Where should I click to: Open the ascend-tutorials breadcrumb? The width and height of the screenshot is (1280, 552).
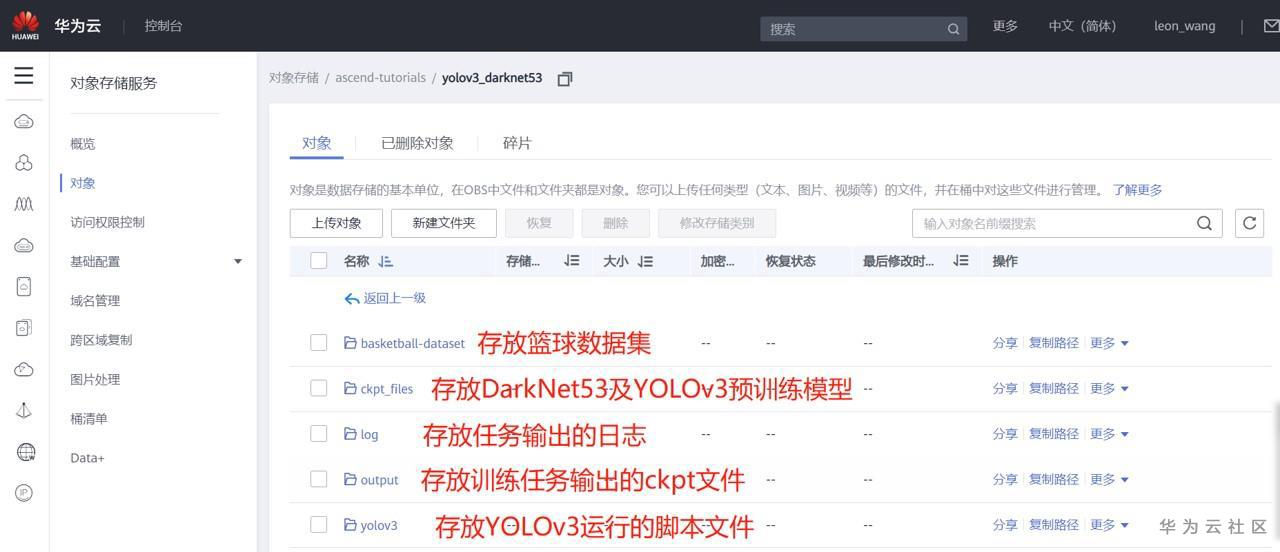click(380, 77)
